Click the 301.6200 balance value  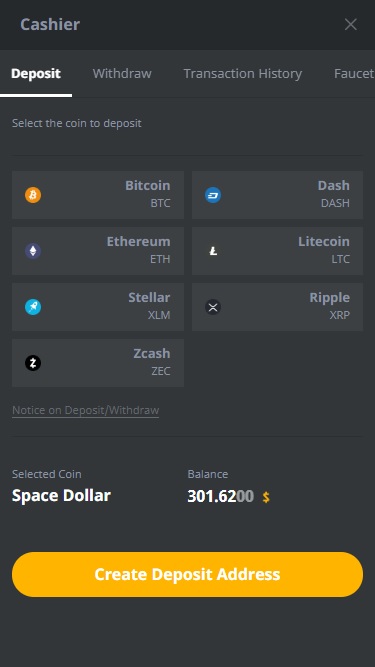[221, 496]
